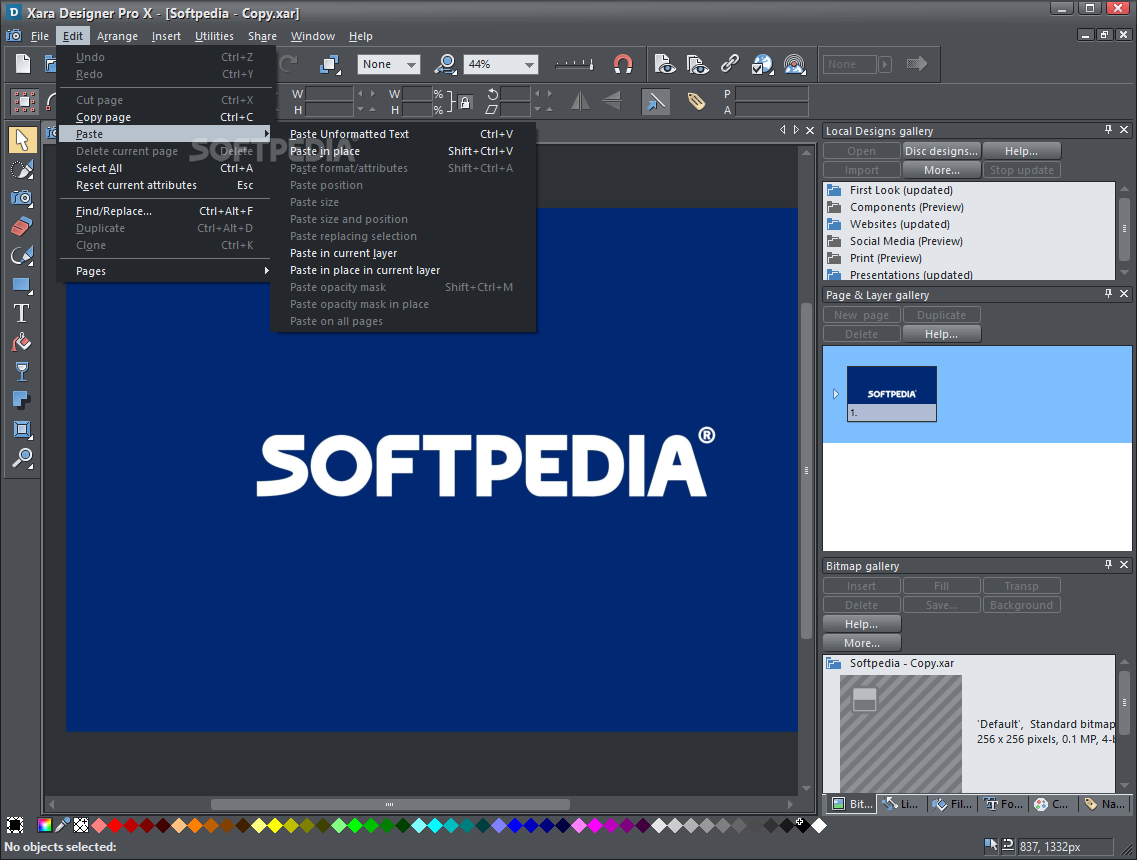
Task: Choose Select All in Edit menu
Action: click(167, 168)
